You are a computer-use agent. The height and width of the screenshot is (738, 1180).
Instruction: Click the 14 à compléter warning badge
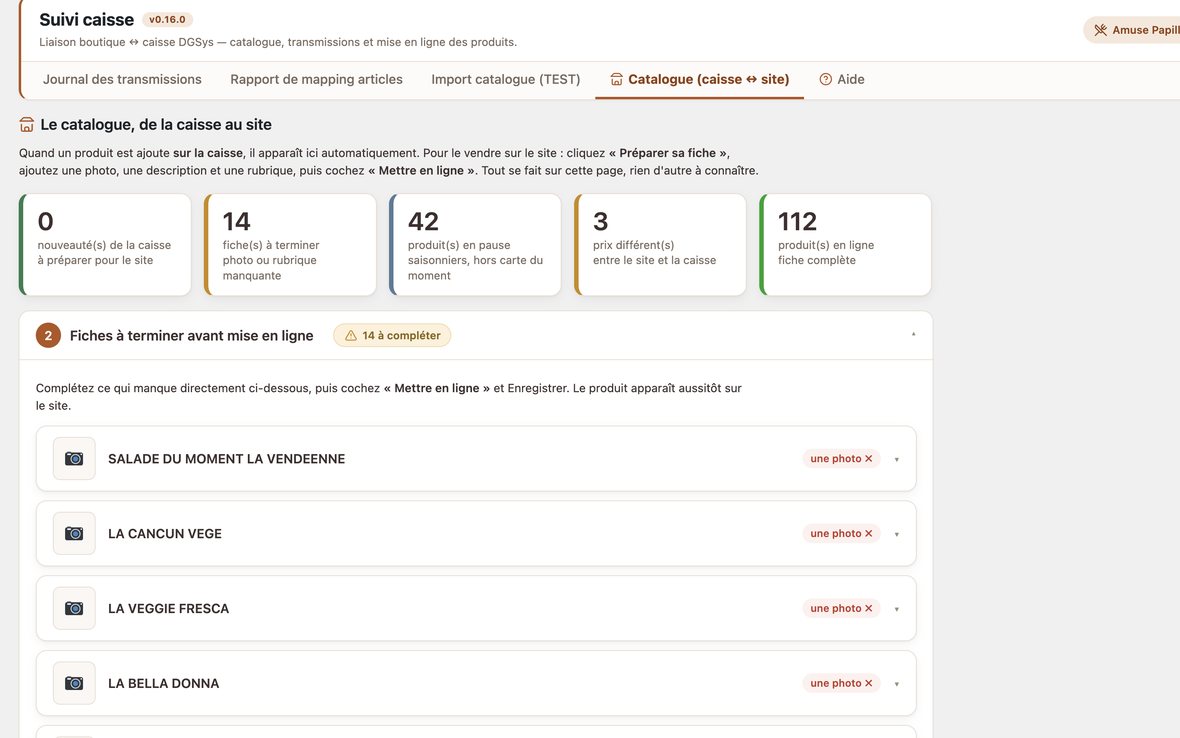pos(392,336)
